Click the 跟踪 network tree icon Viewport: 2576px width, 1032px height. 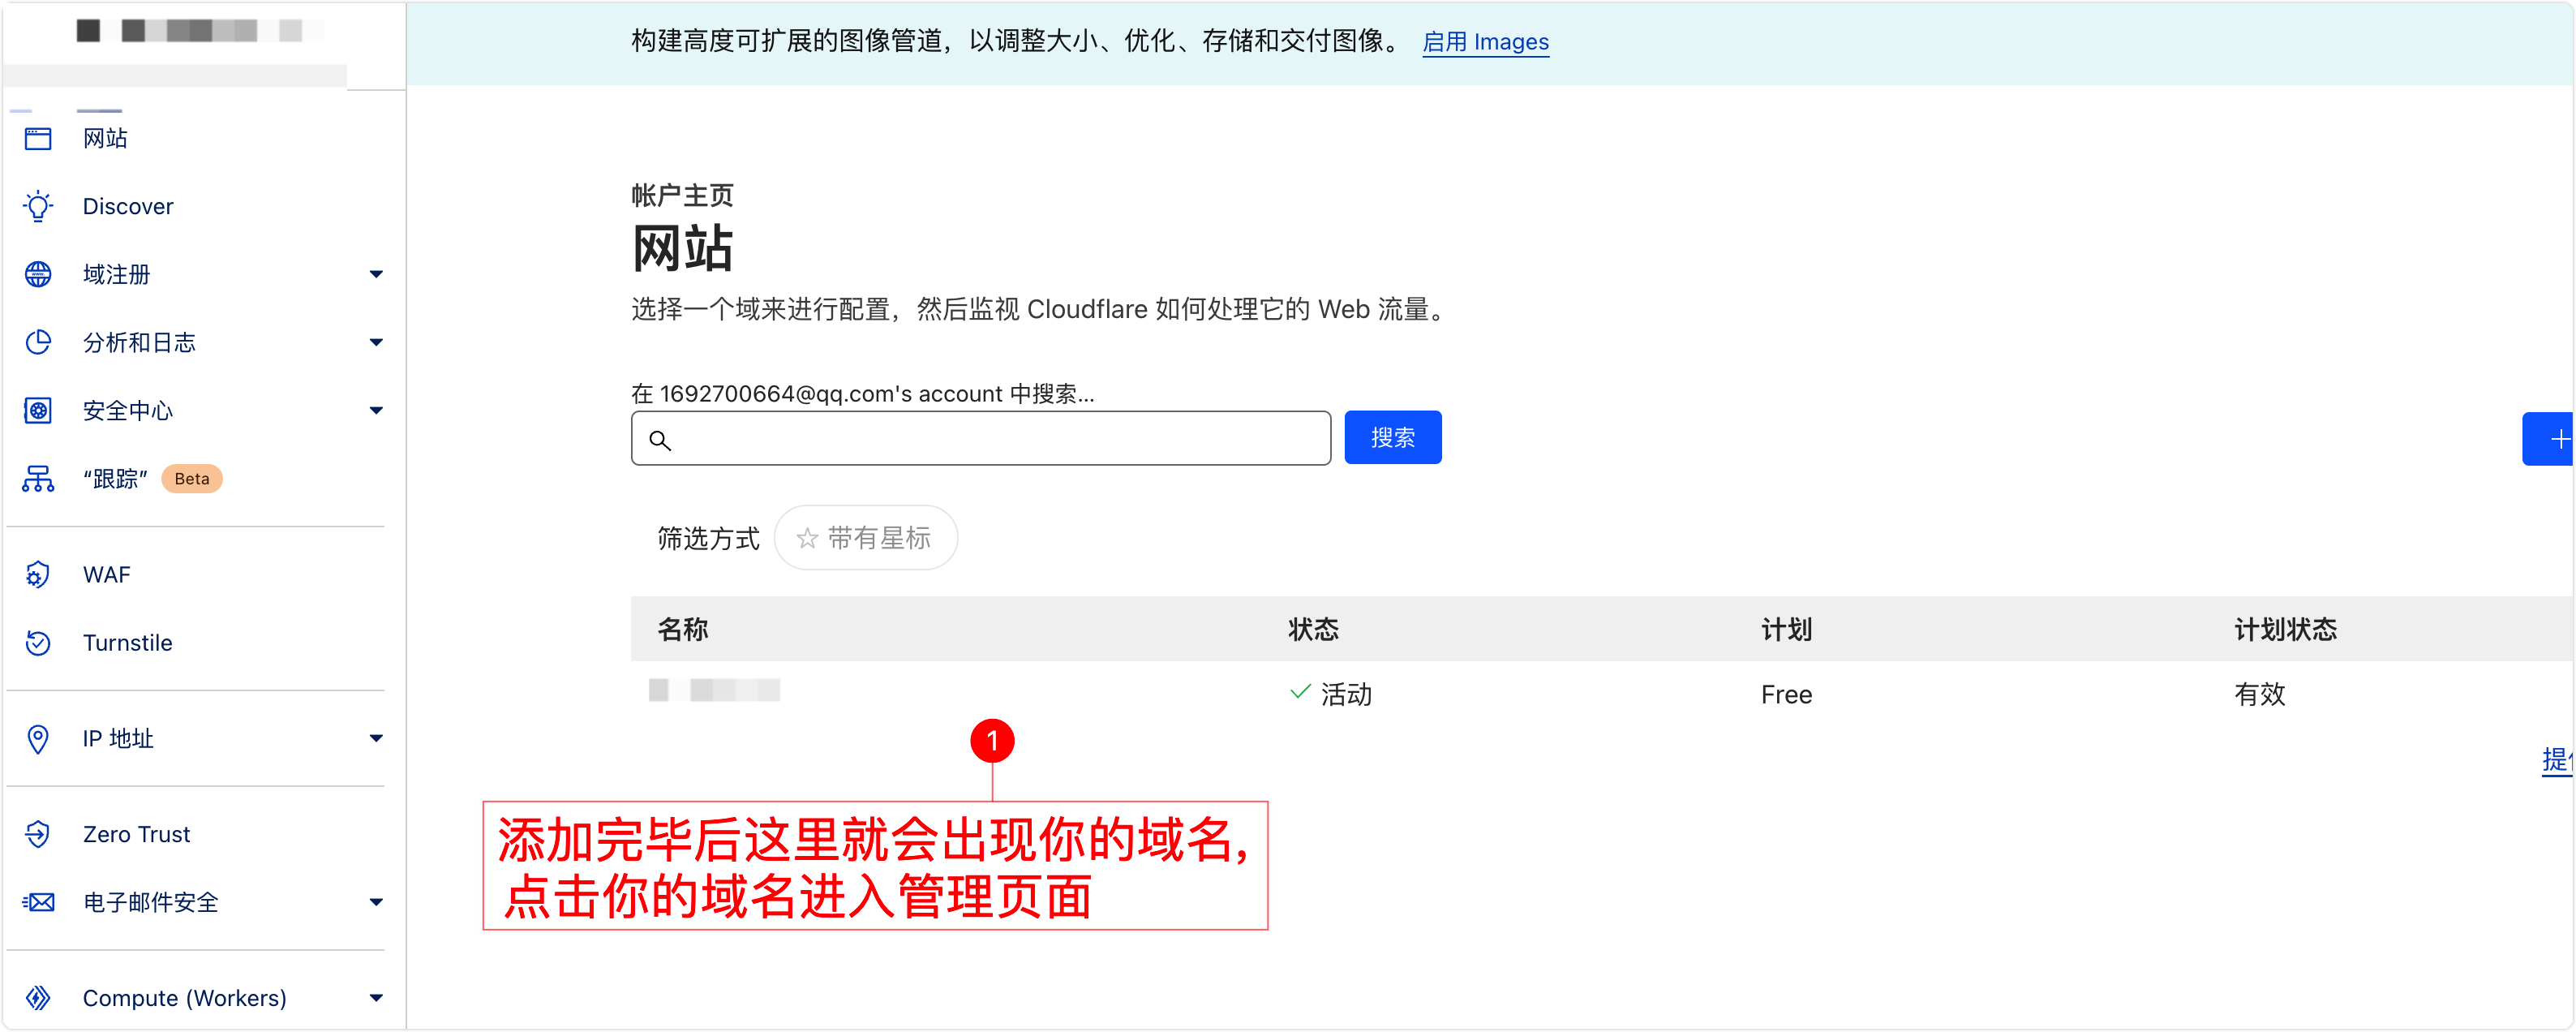(38, 479)
